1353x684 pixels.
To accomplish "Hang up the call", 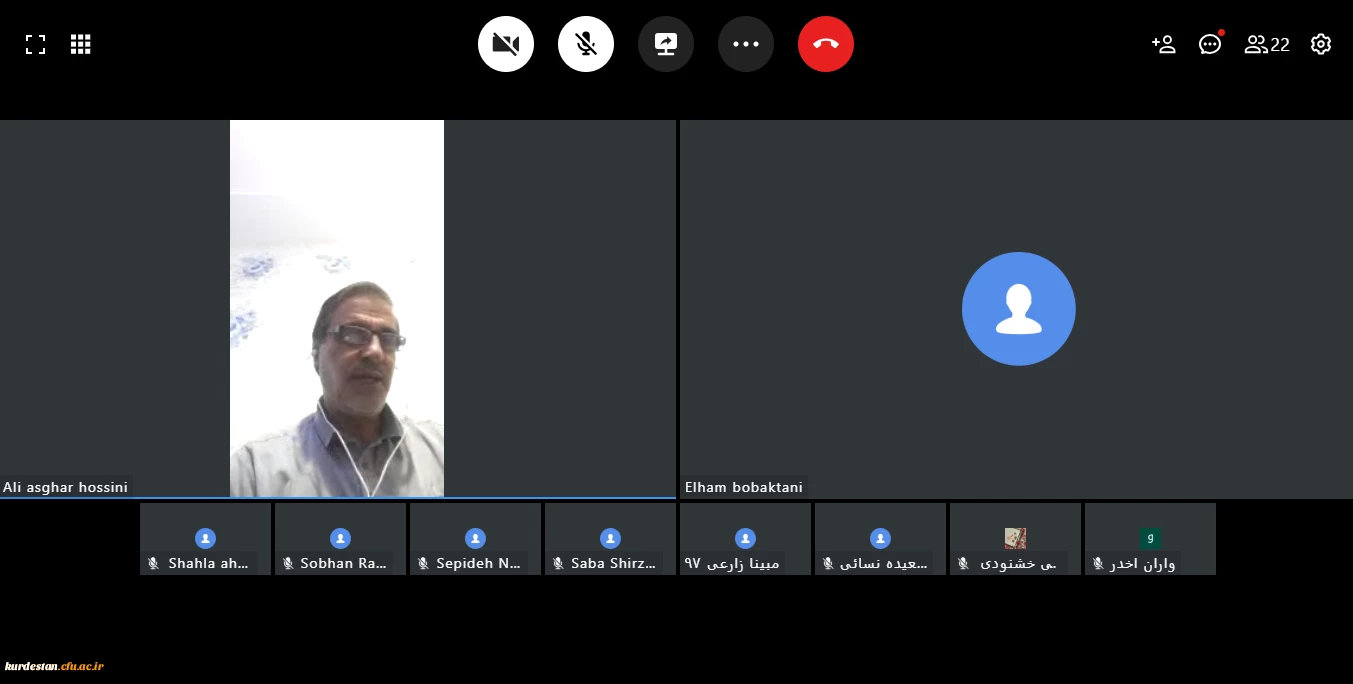I will [x=826, y=44].
